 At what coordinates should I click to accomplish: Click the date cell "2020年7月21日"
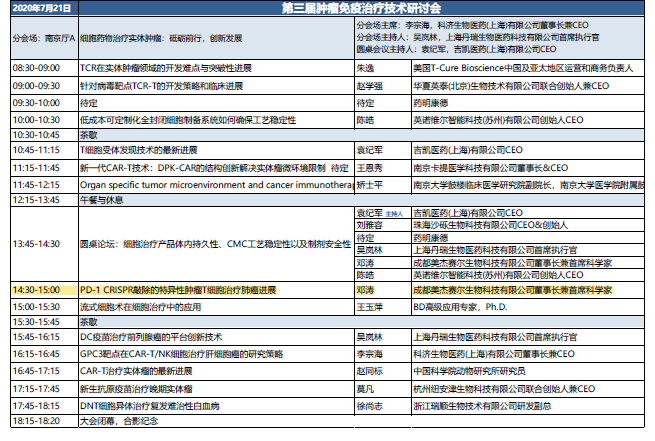tap(42, 8)
